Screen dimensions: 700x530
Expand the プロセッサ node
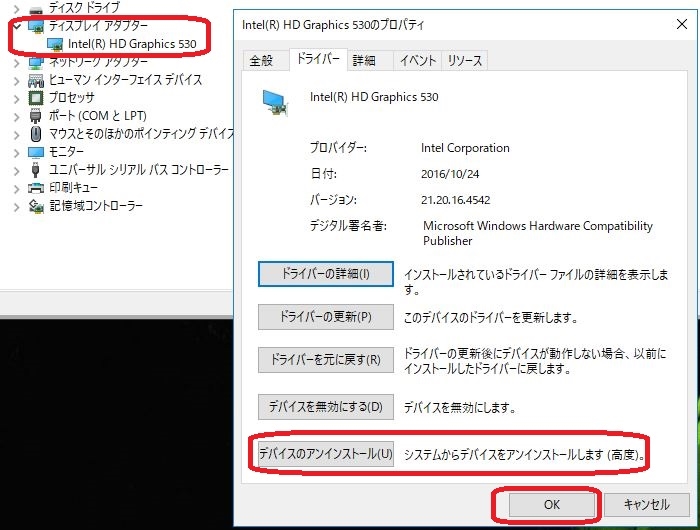click(x=17, y=98)
